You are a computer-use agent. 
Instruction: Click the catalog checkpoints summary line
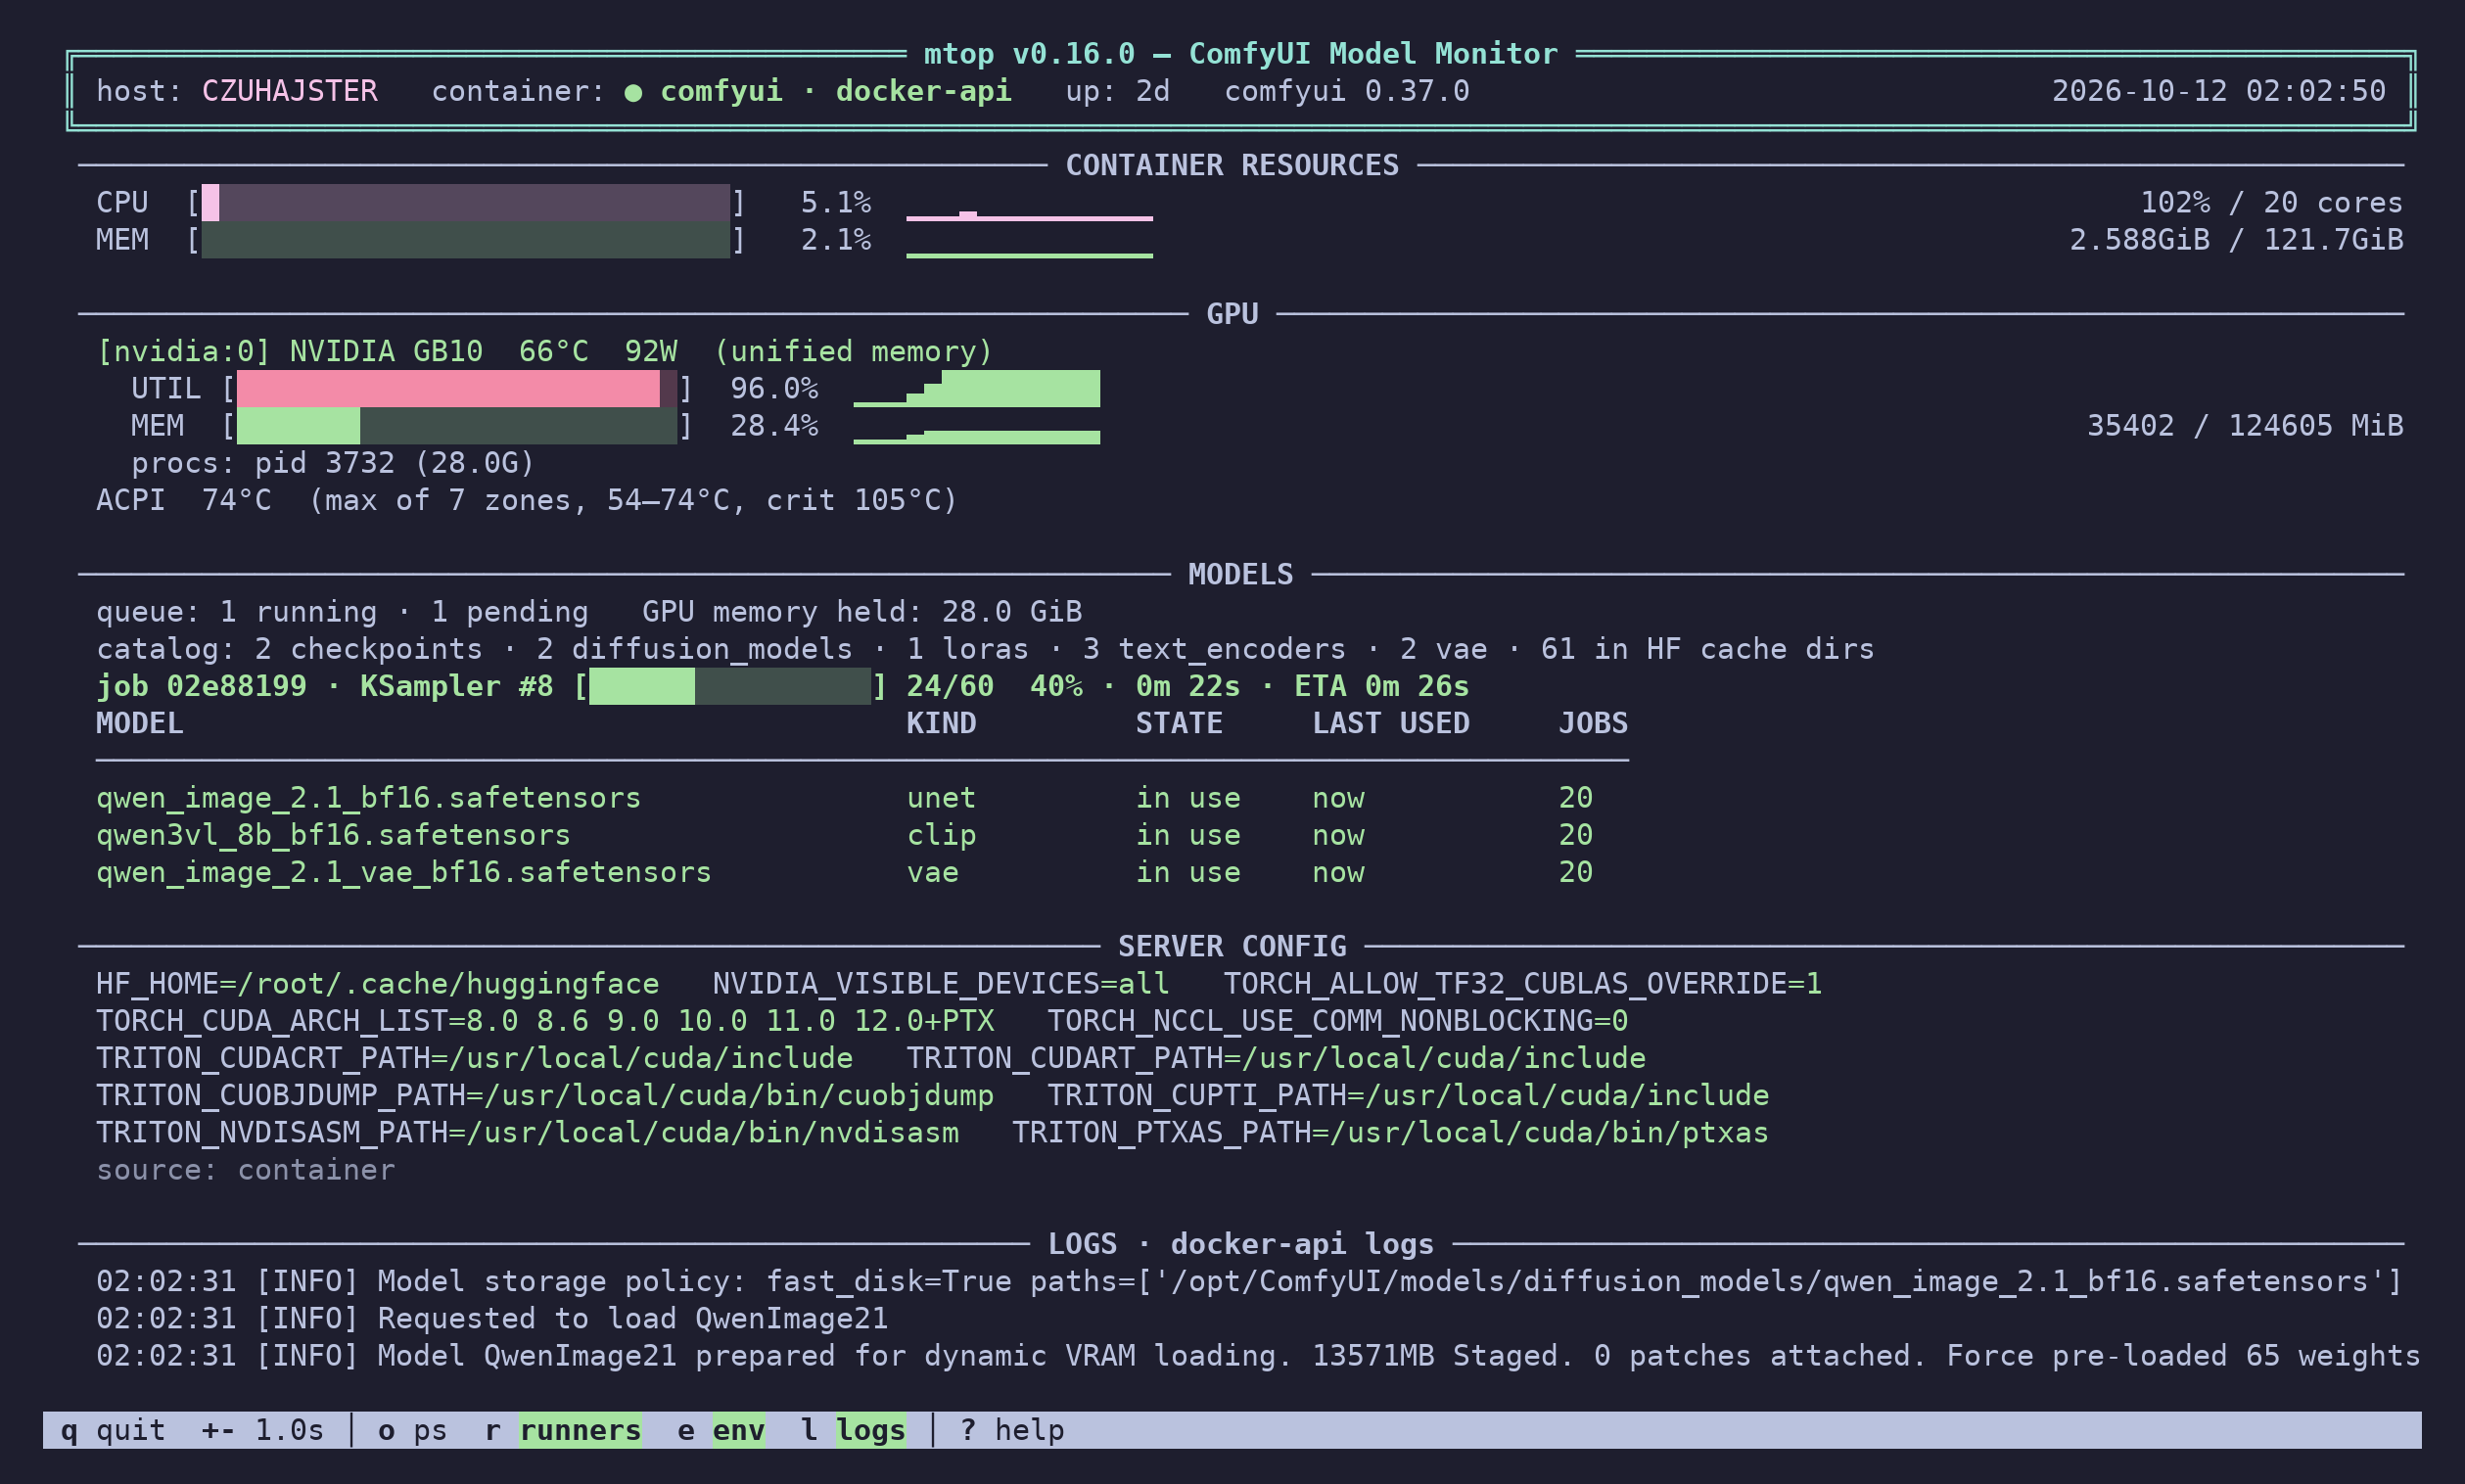(985, 649)
